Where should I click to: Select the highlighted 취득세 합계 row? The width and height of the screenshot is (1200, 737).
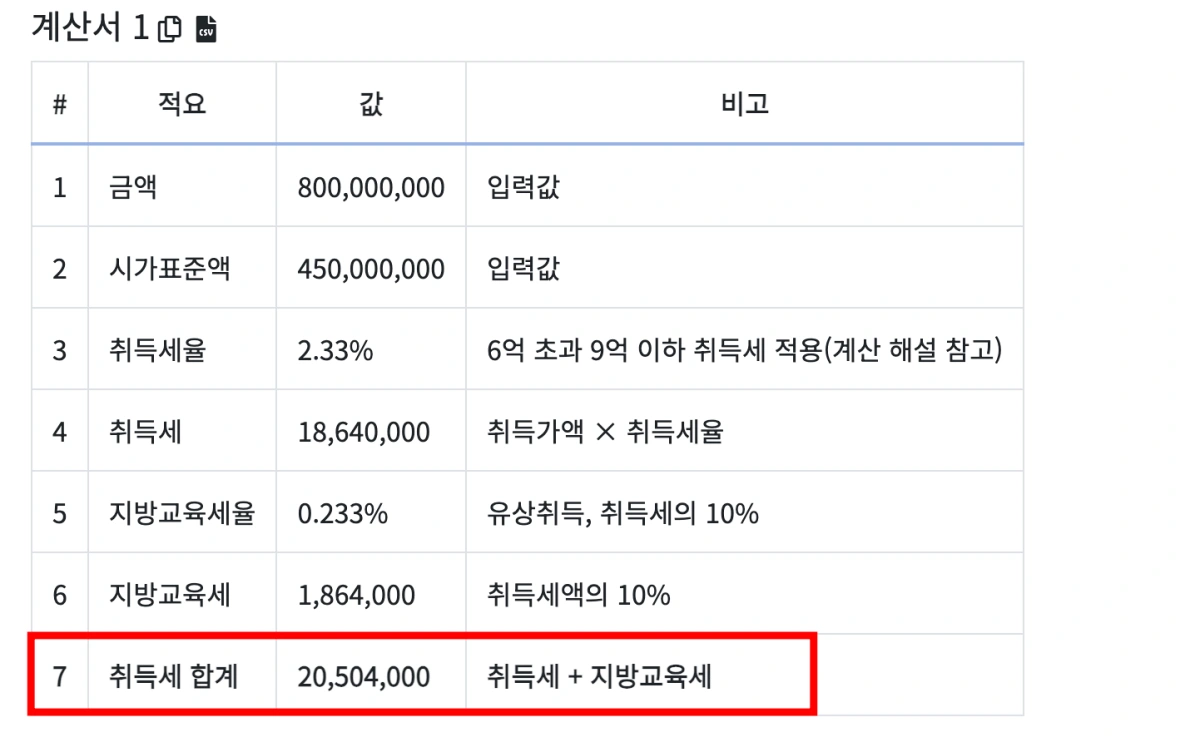pyautogui.click(x=420, y=676)
